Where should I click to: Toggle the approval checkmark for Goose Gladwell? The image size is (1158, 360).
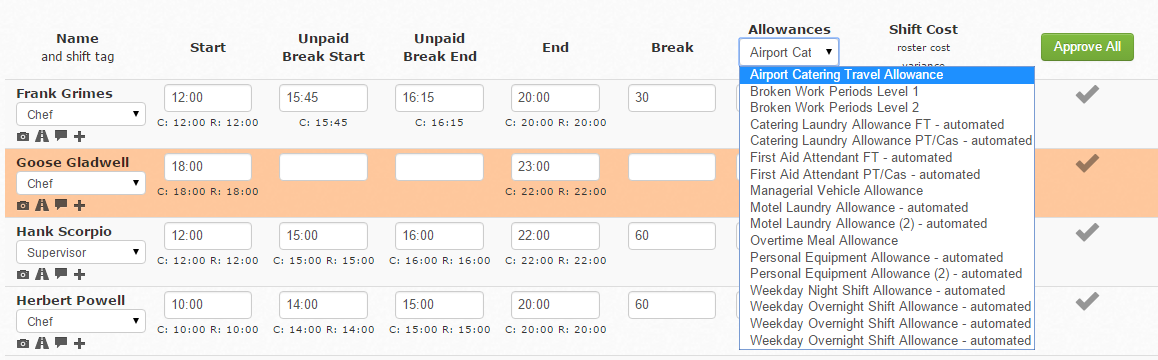click(1087, 163)
